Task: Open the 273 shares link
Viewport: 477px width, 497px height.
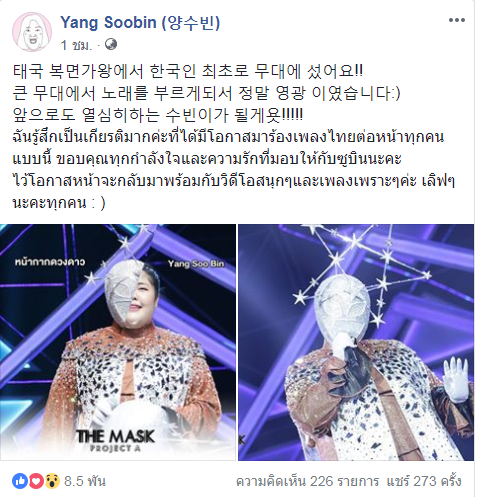Action: point(424,481)
